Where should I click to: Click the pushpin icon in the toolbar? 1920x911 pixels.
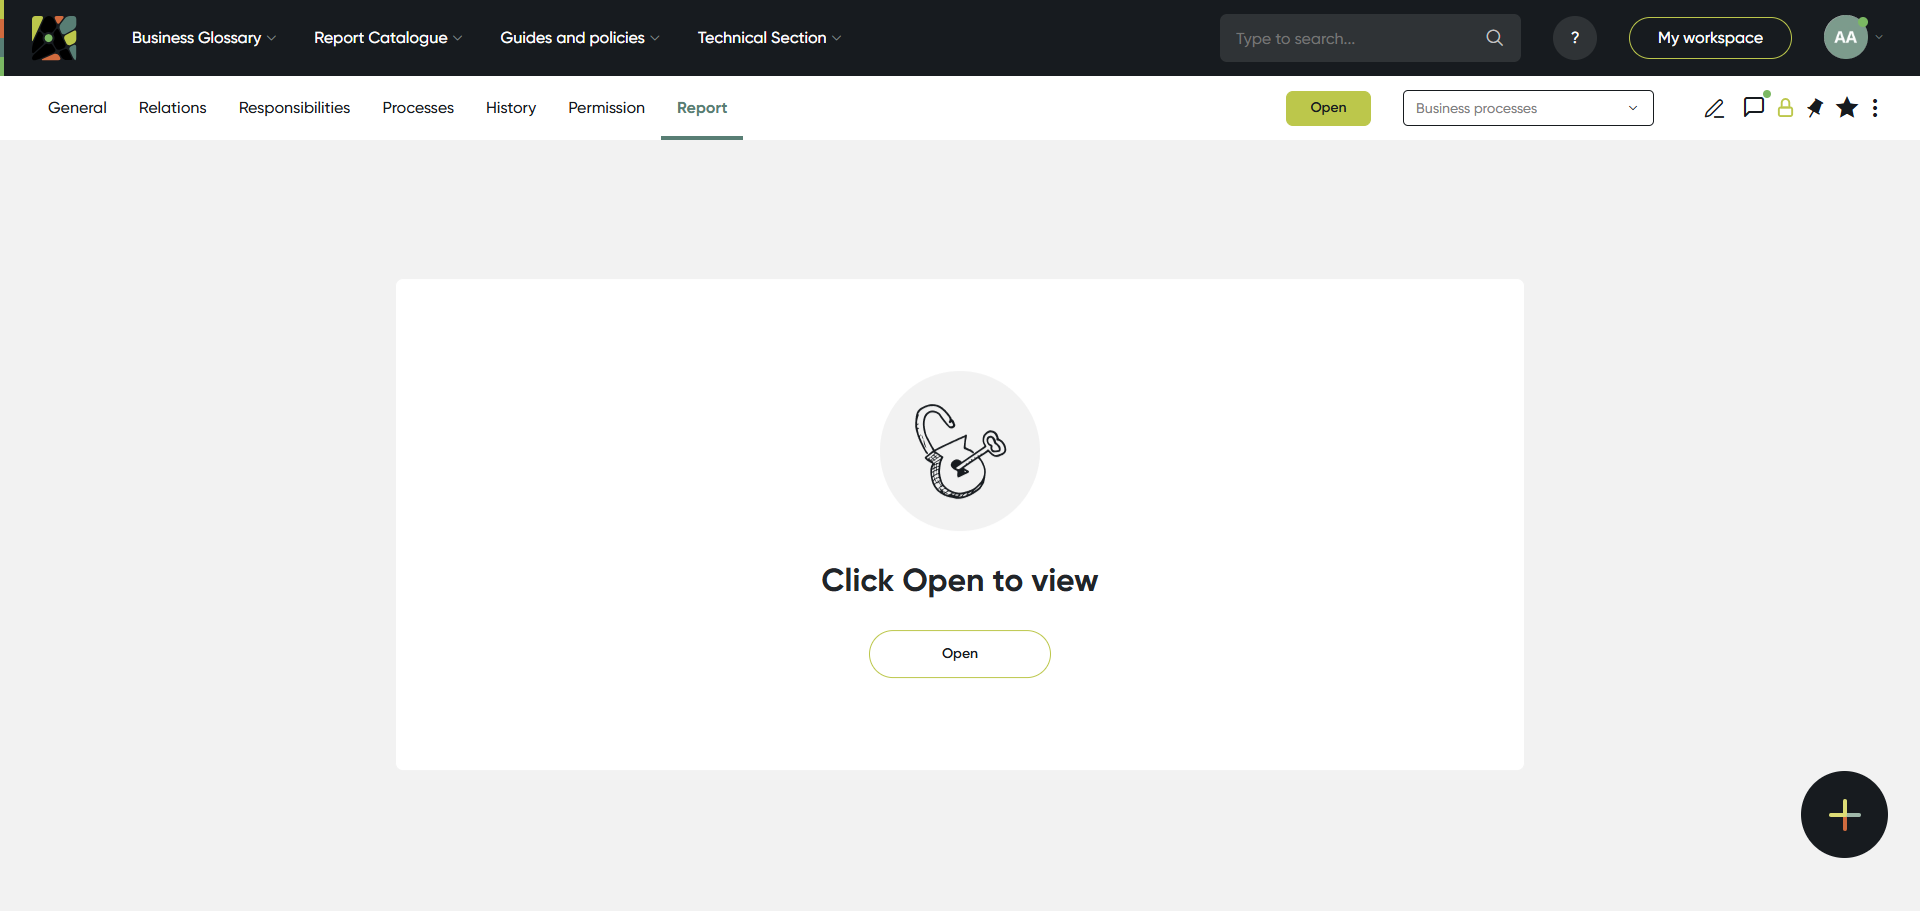click(1815, 108)
